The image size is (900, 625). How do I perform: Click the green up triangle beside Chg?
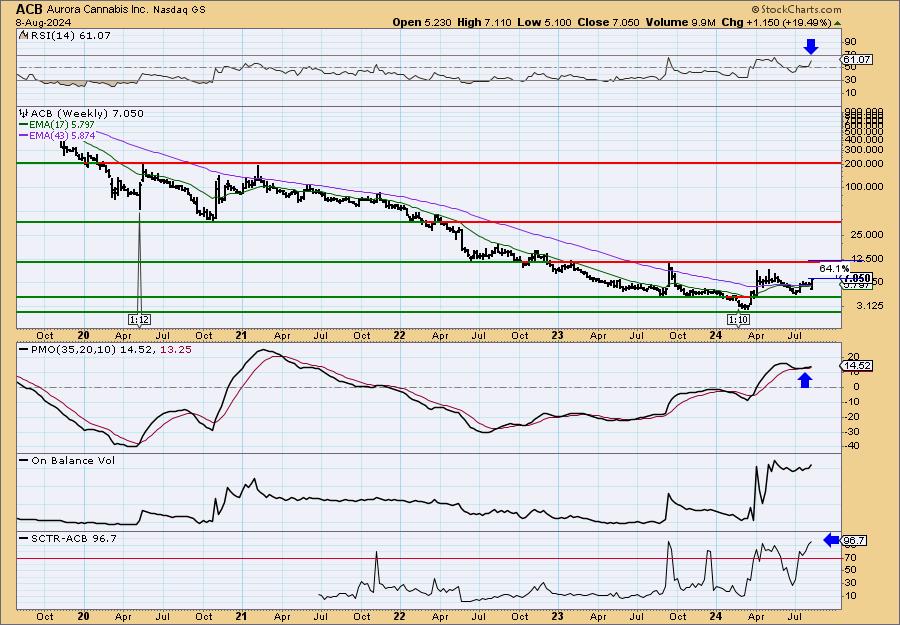837,23
